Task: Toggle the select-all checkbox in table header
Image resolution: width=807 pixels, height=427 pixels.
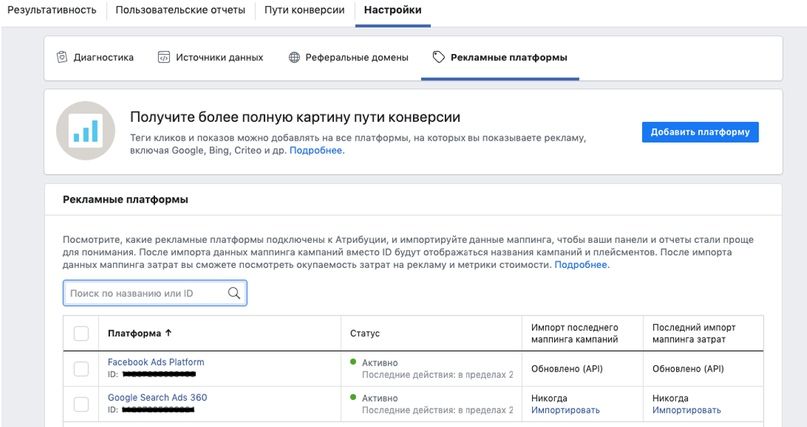Action: pos(81,333)
